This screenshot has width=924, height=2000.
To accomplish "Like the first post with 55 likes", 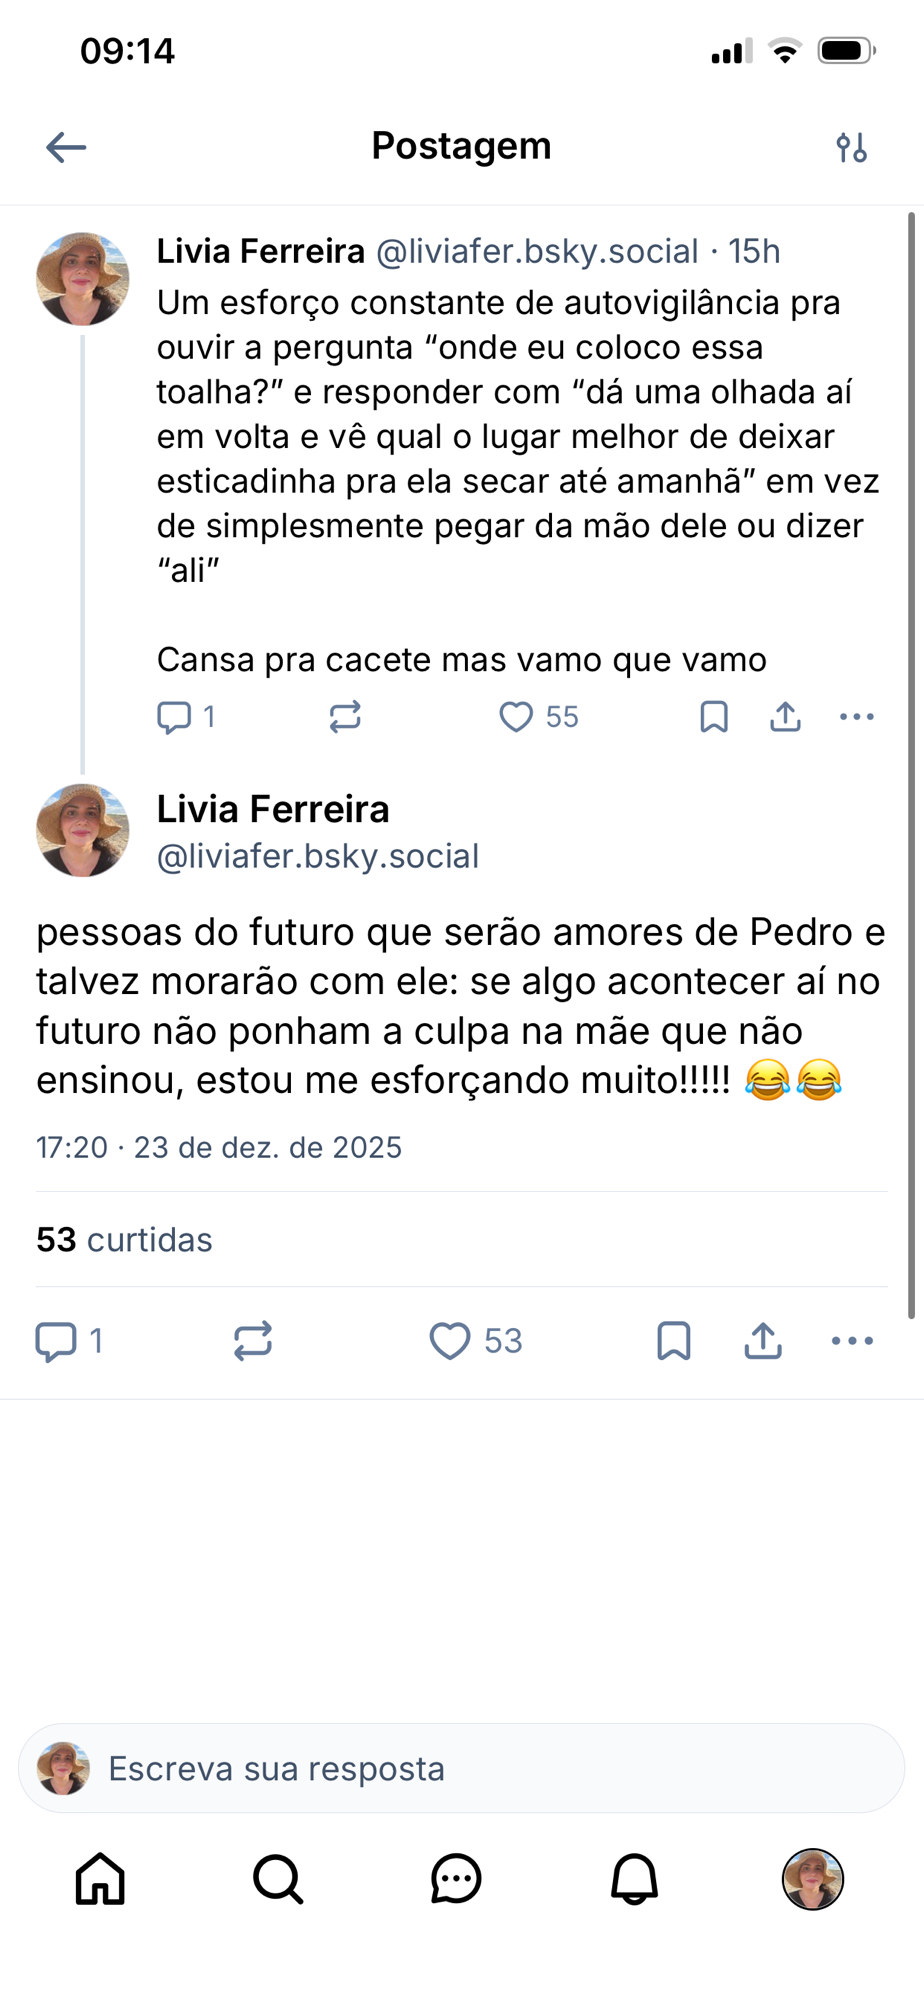I will pos(517,717).
